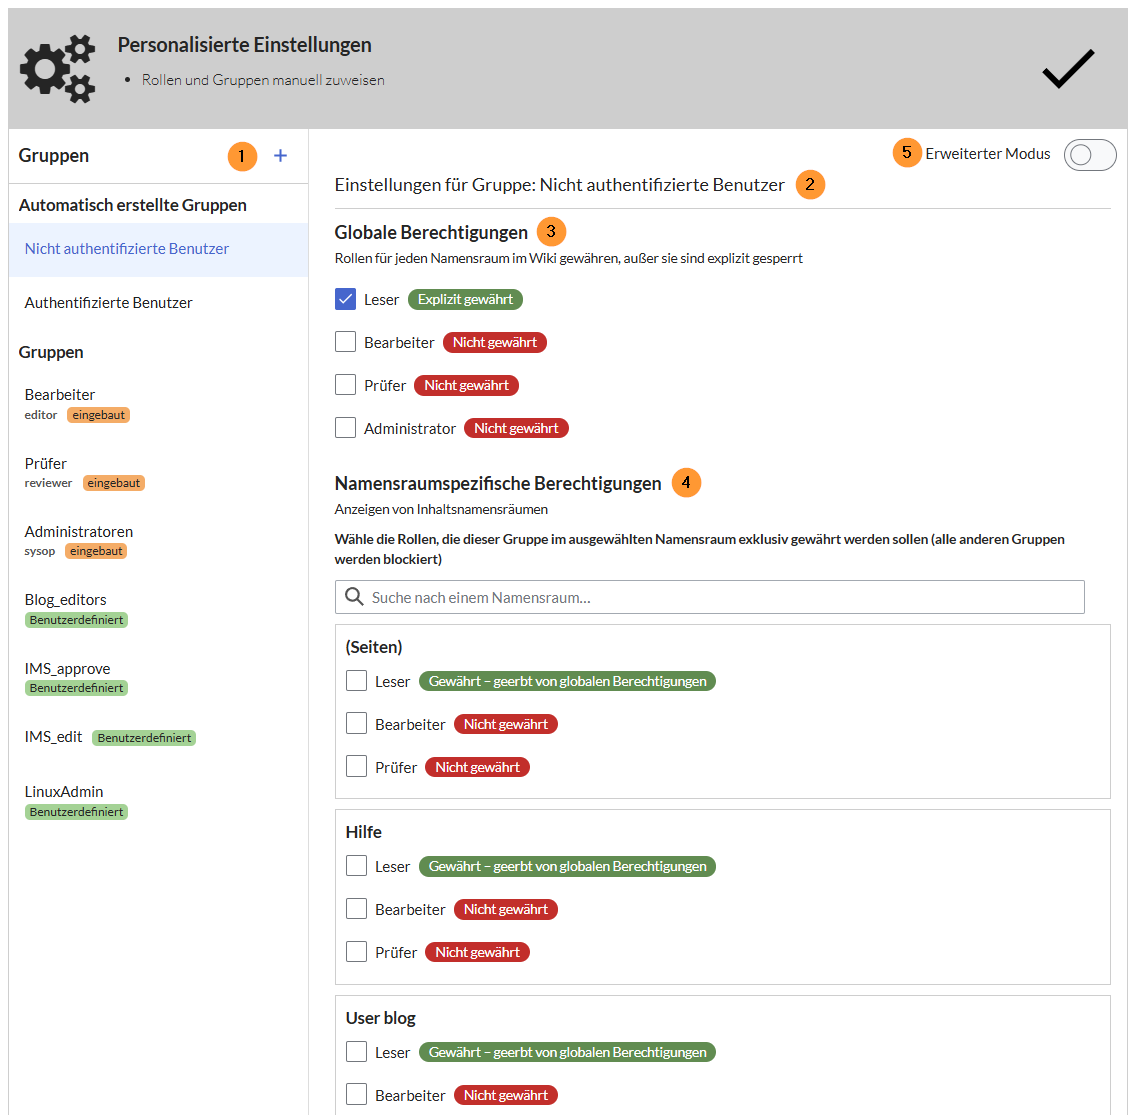Open the Blog_editors group settings
This screenshot has width=1136, height=1115.
point(66,600)
